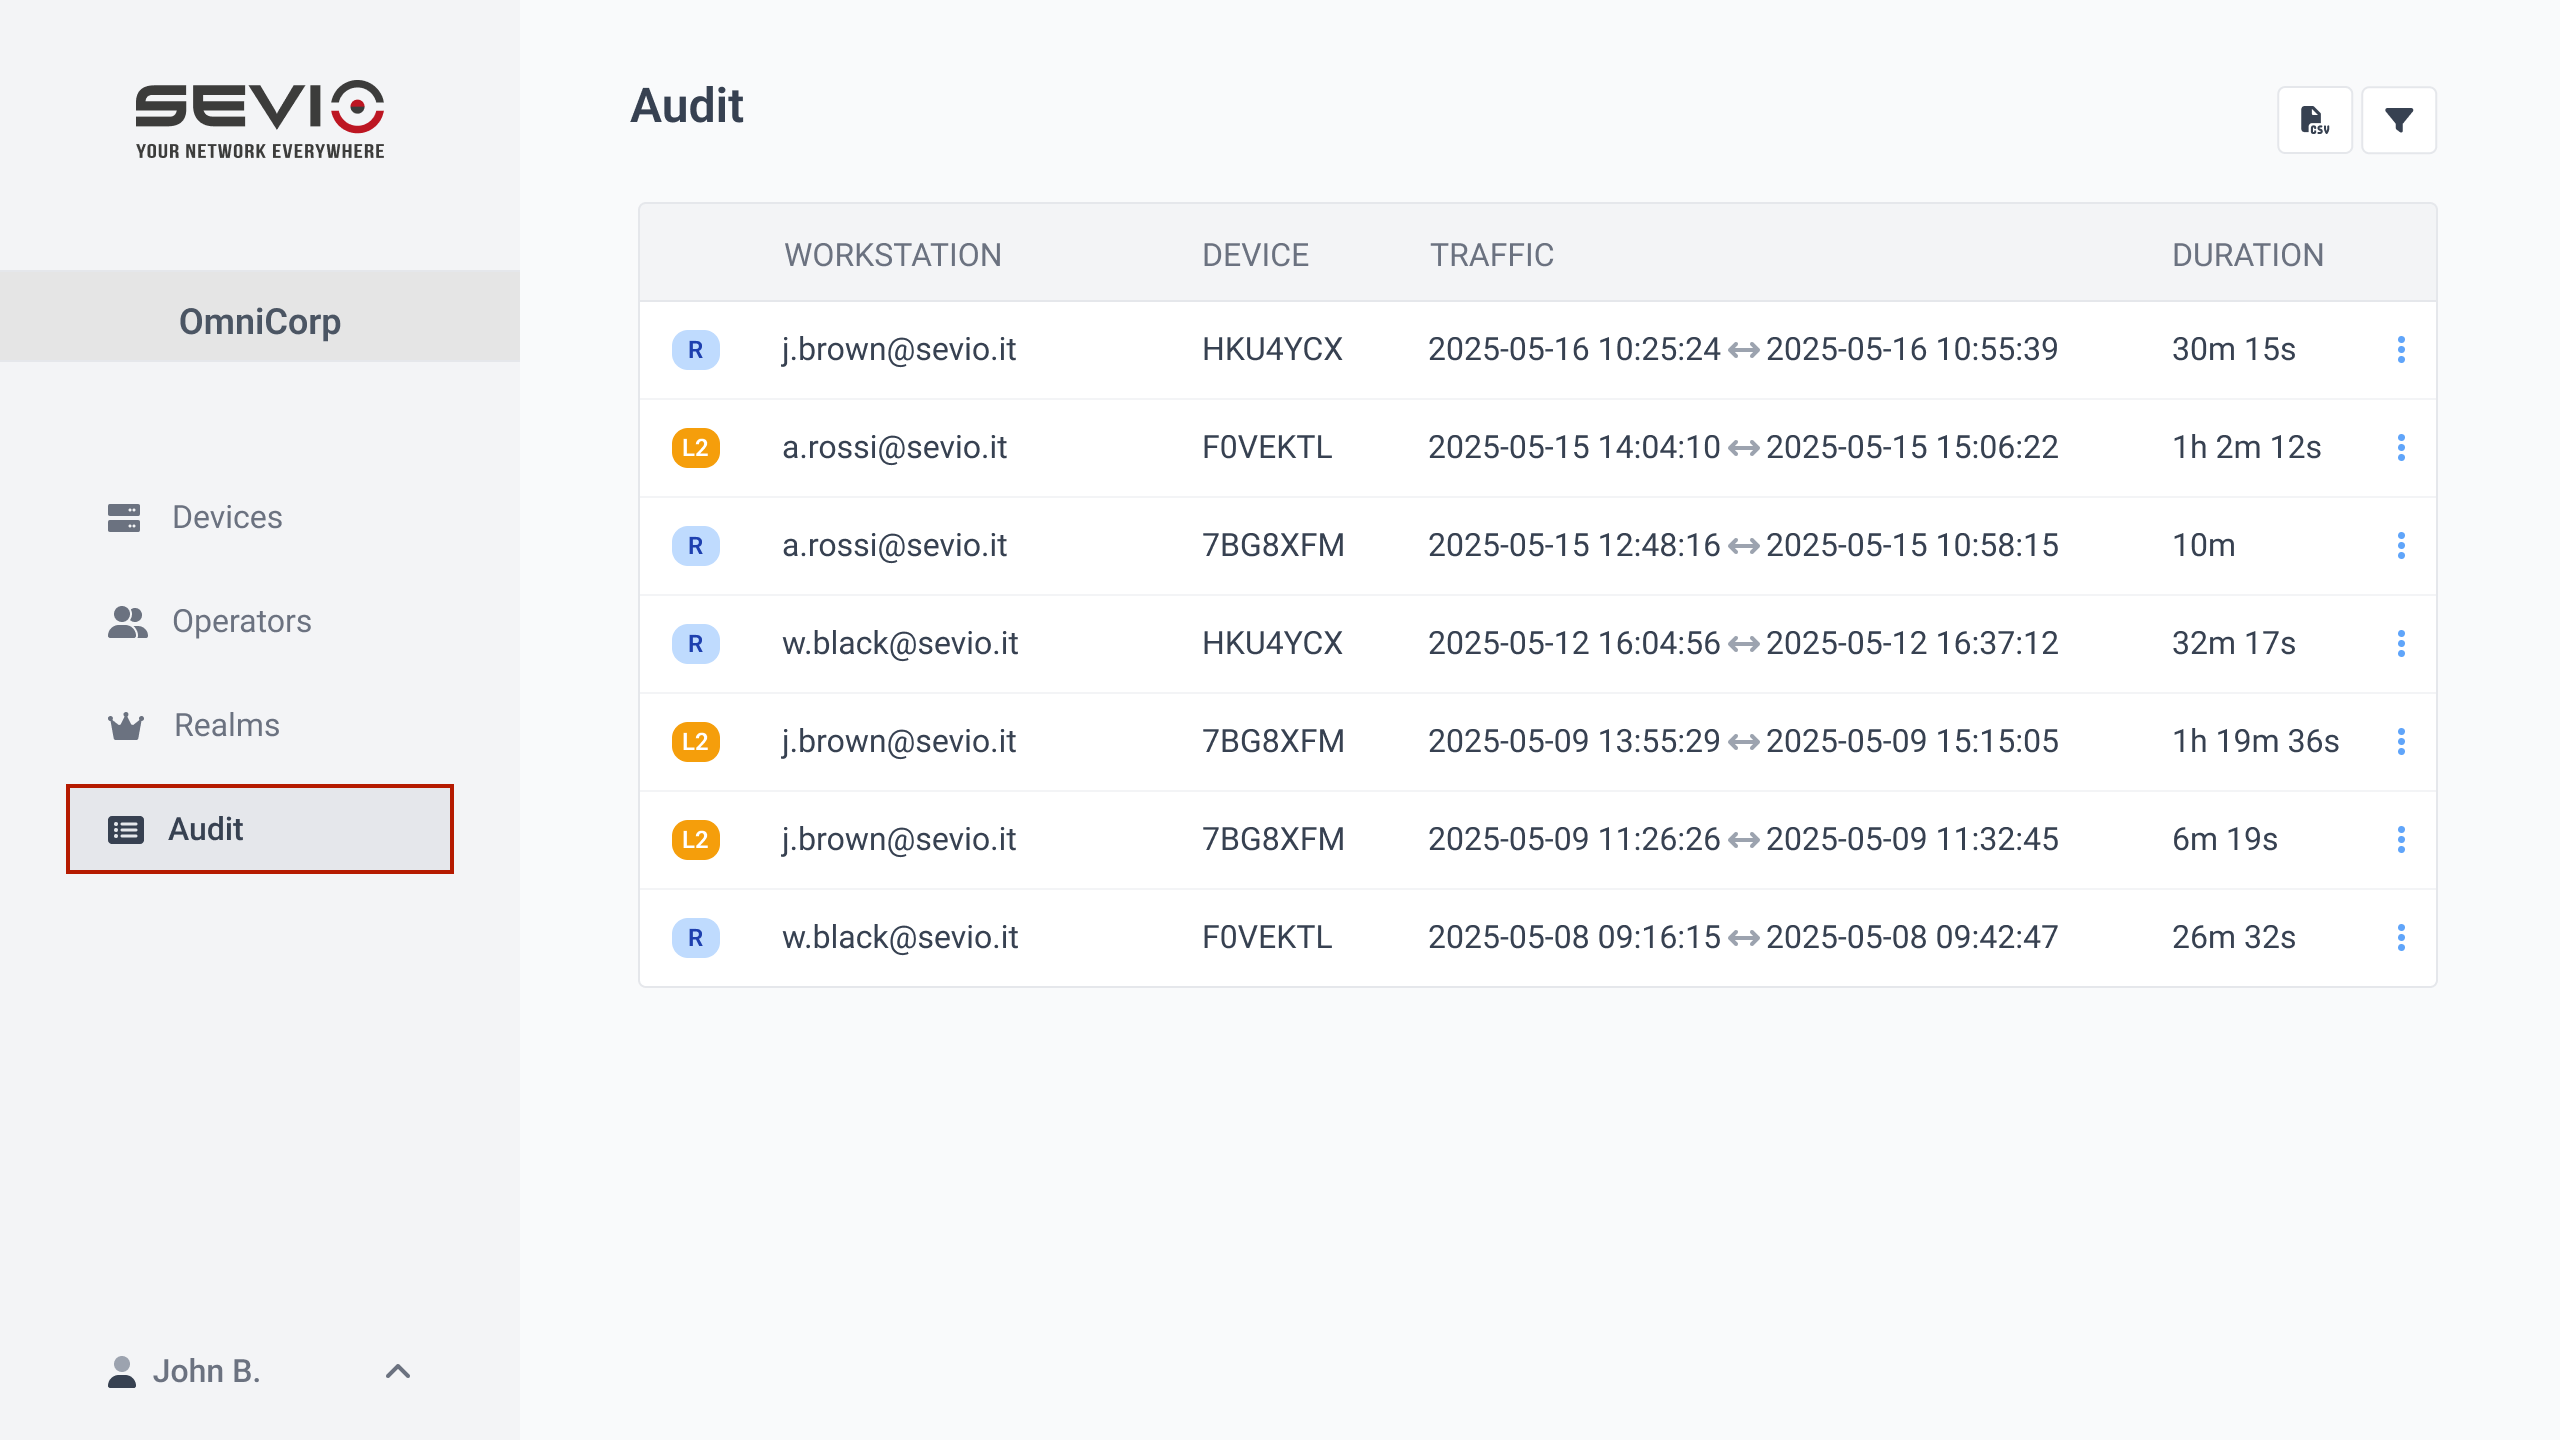Click the Operators people icon

point(127,621)
